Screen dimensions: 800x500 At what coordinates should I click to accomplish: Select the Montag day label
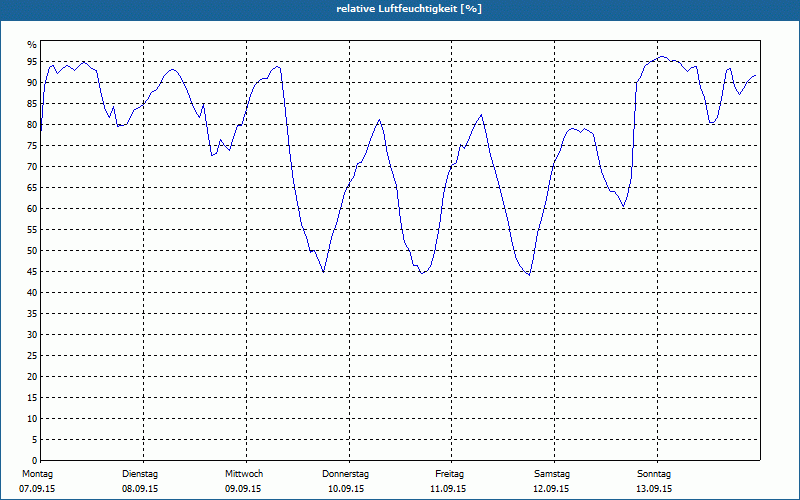click(x=37, y=474)
